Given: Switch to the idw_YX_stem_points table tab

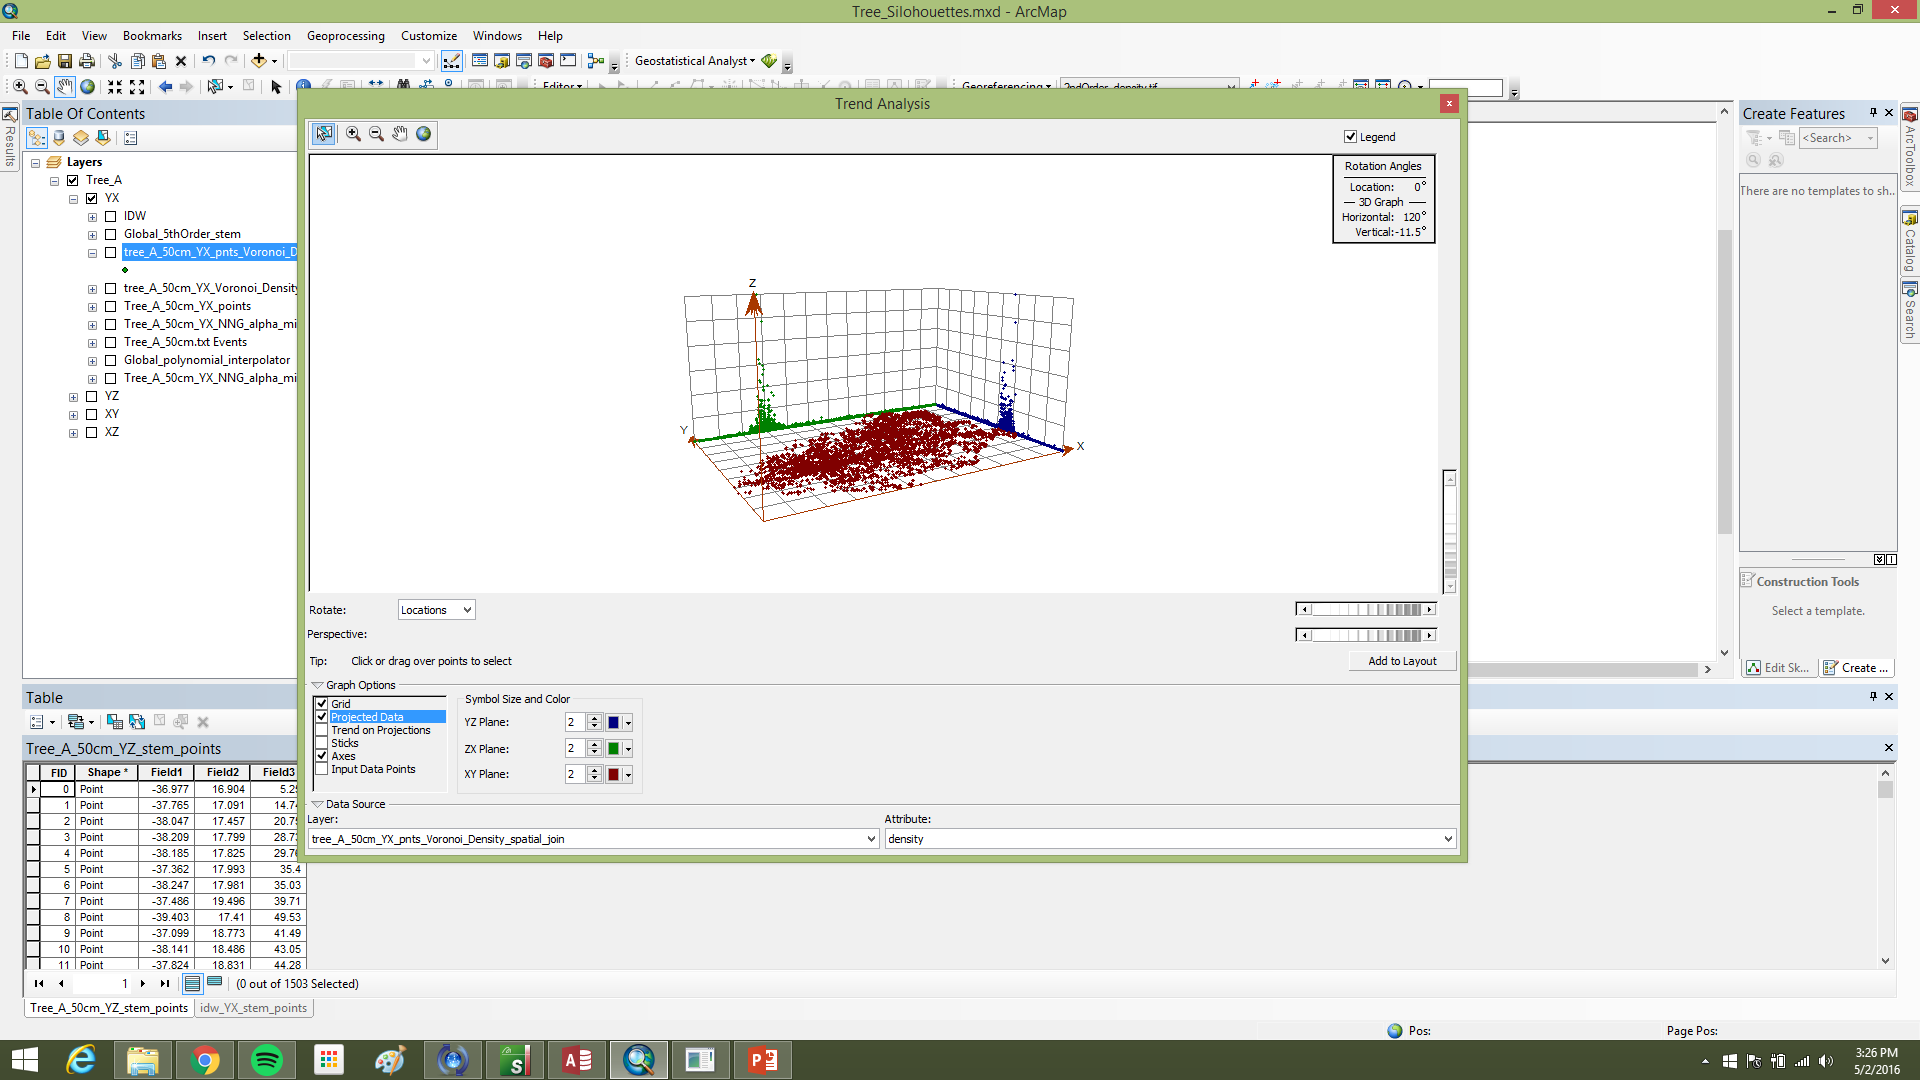Looking at the screenshot, I should 253,1007.
